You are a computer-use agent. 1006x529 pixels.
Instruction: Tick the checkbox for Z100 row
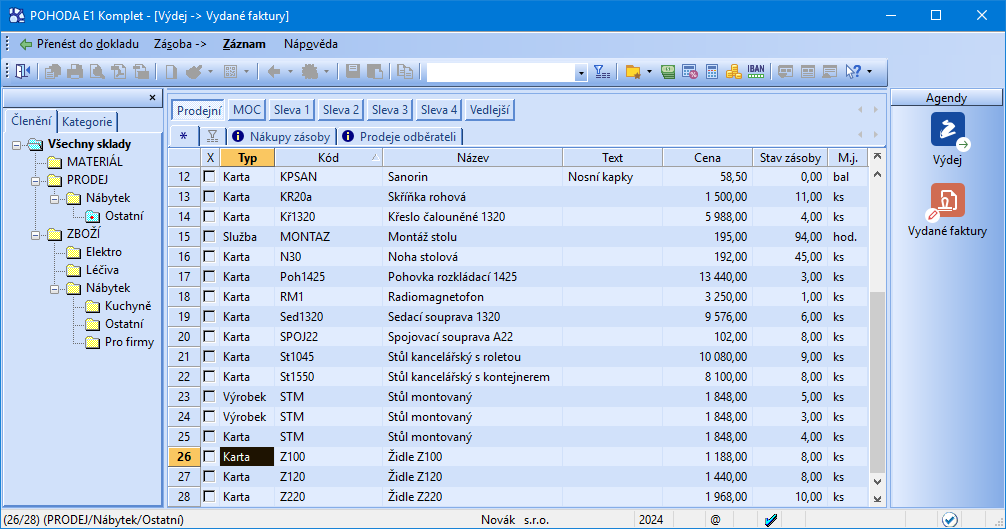(209, 457)
